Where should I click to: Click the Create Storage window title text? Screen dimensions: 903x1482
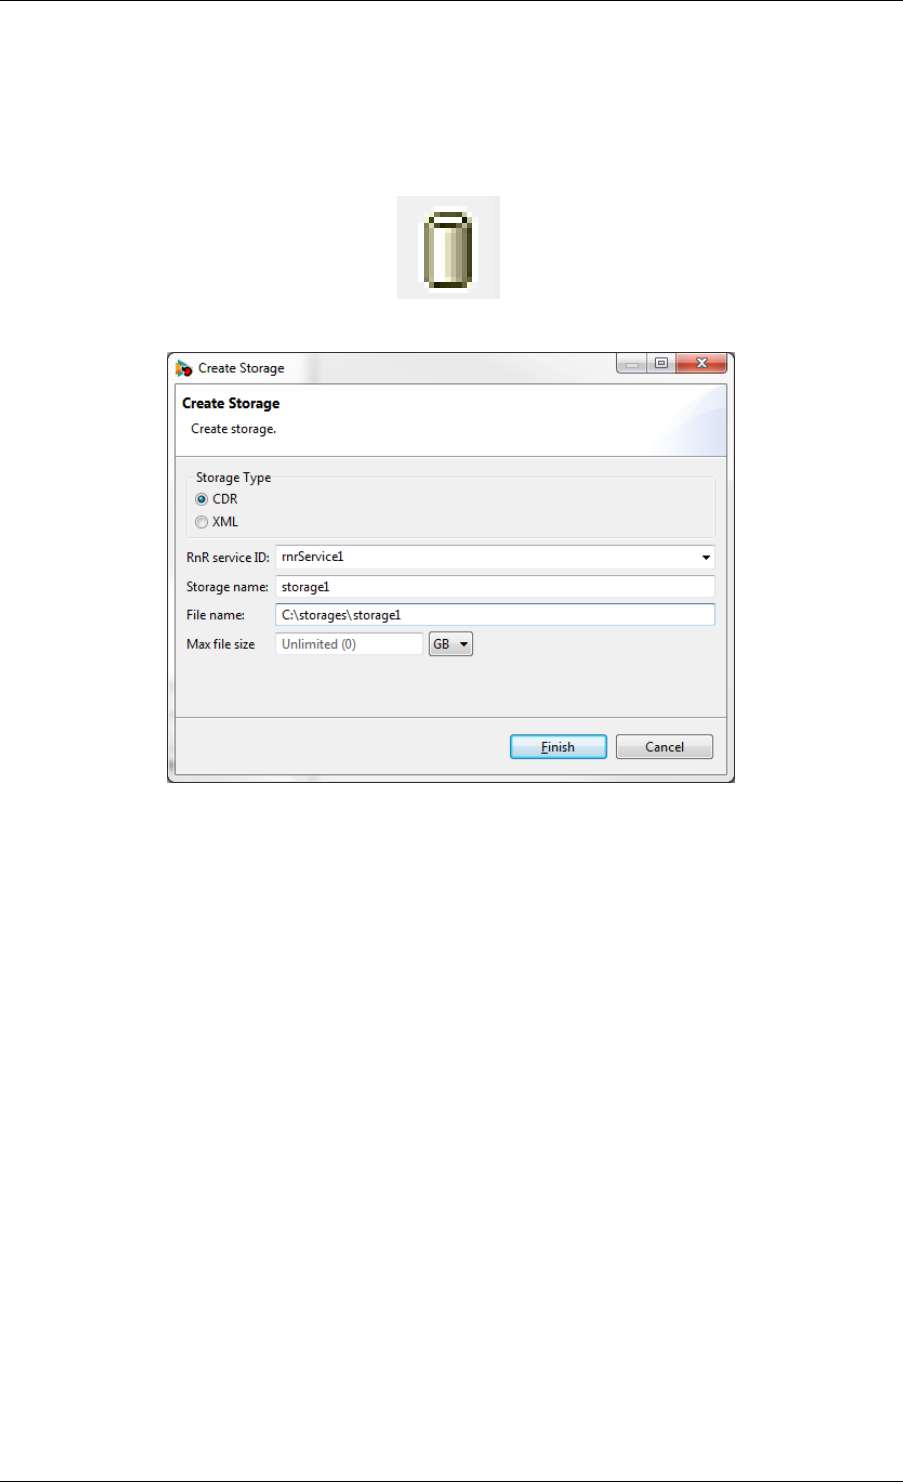pyautogui.click(x=241, y=368)
